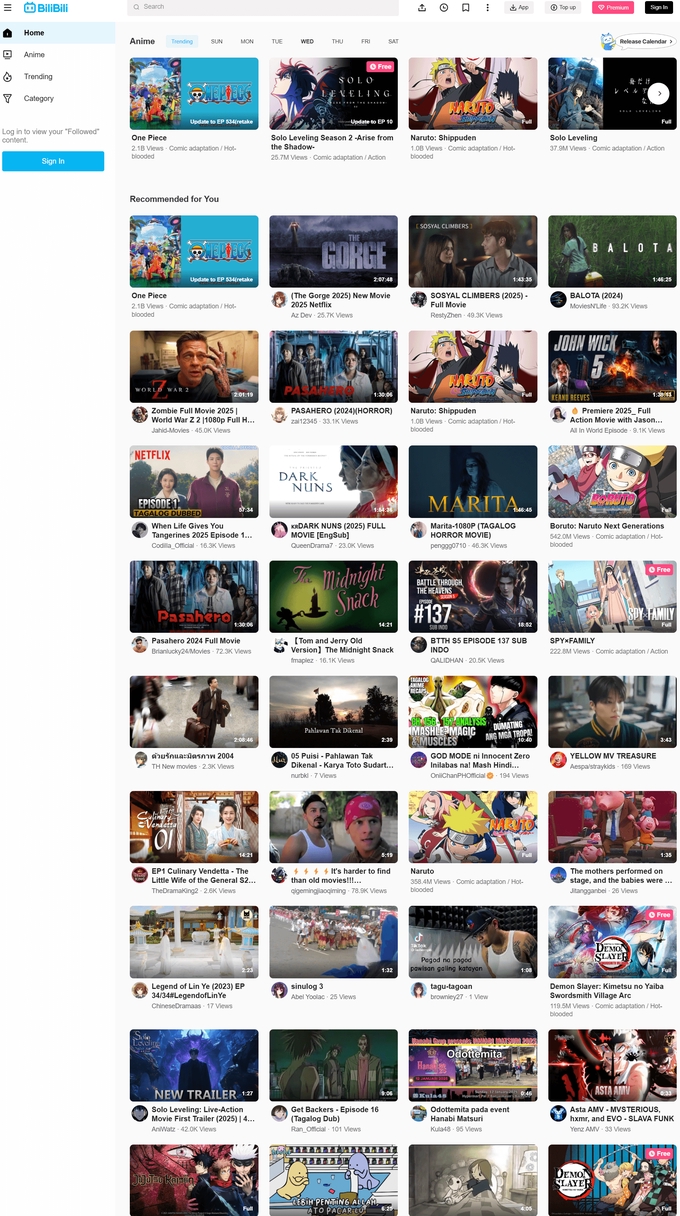Open The Midnight Snack thumbnail
Image resolution: width=680 pixels, height=1216 pixels.
pyautogui.click(x=333, y=596)
